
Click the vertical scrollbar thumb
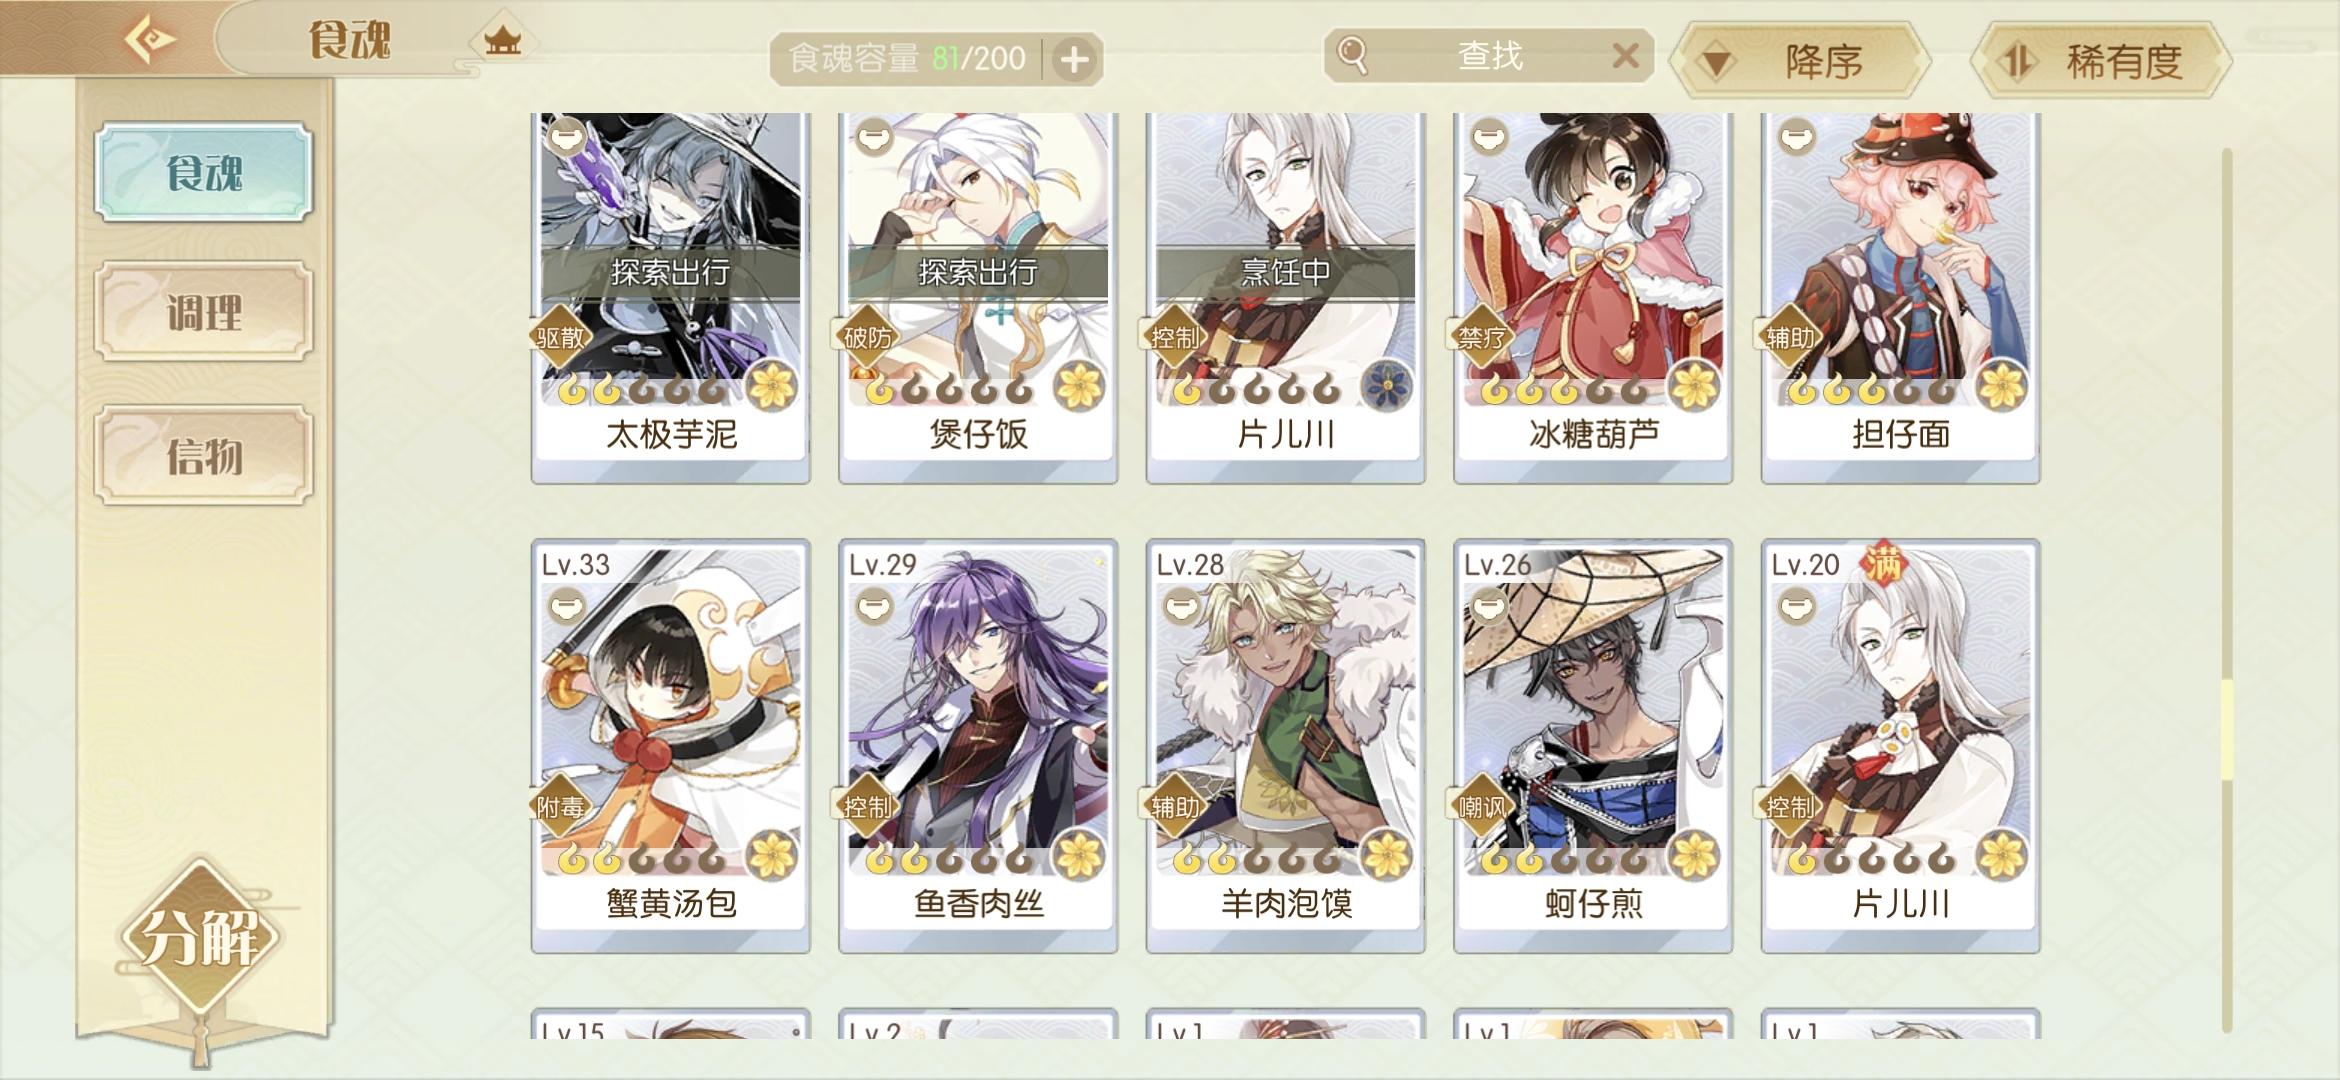pyautogui.click(x=2227, y=730)
